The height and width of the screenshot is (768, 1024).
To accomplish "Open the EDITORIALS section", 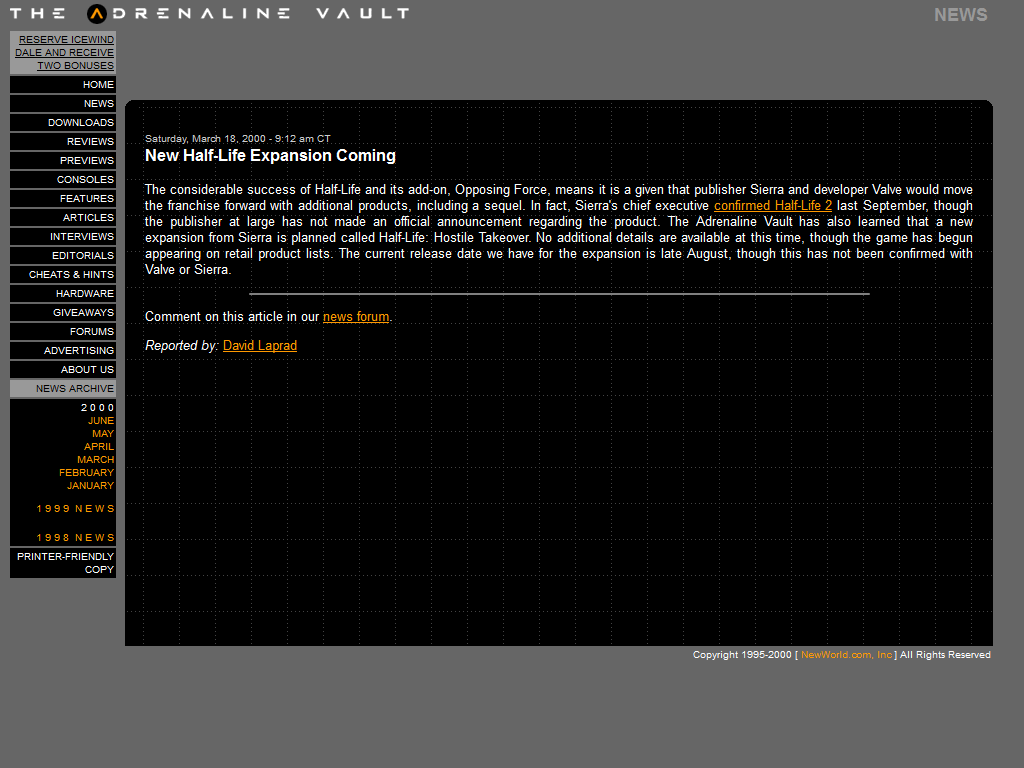I will (63, 255).
